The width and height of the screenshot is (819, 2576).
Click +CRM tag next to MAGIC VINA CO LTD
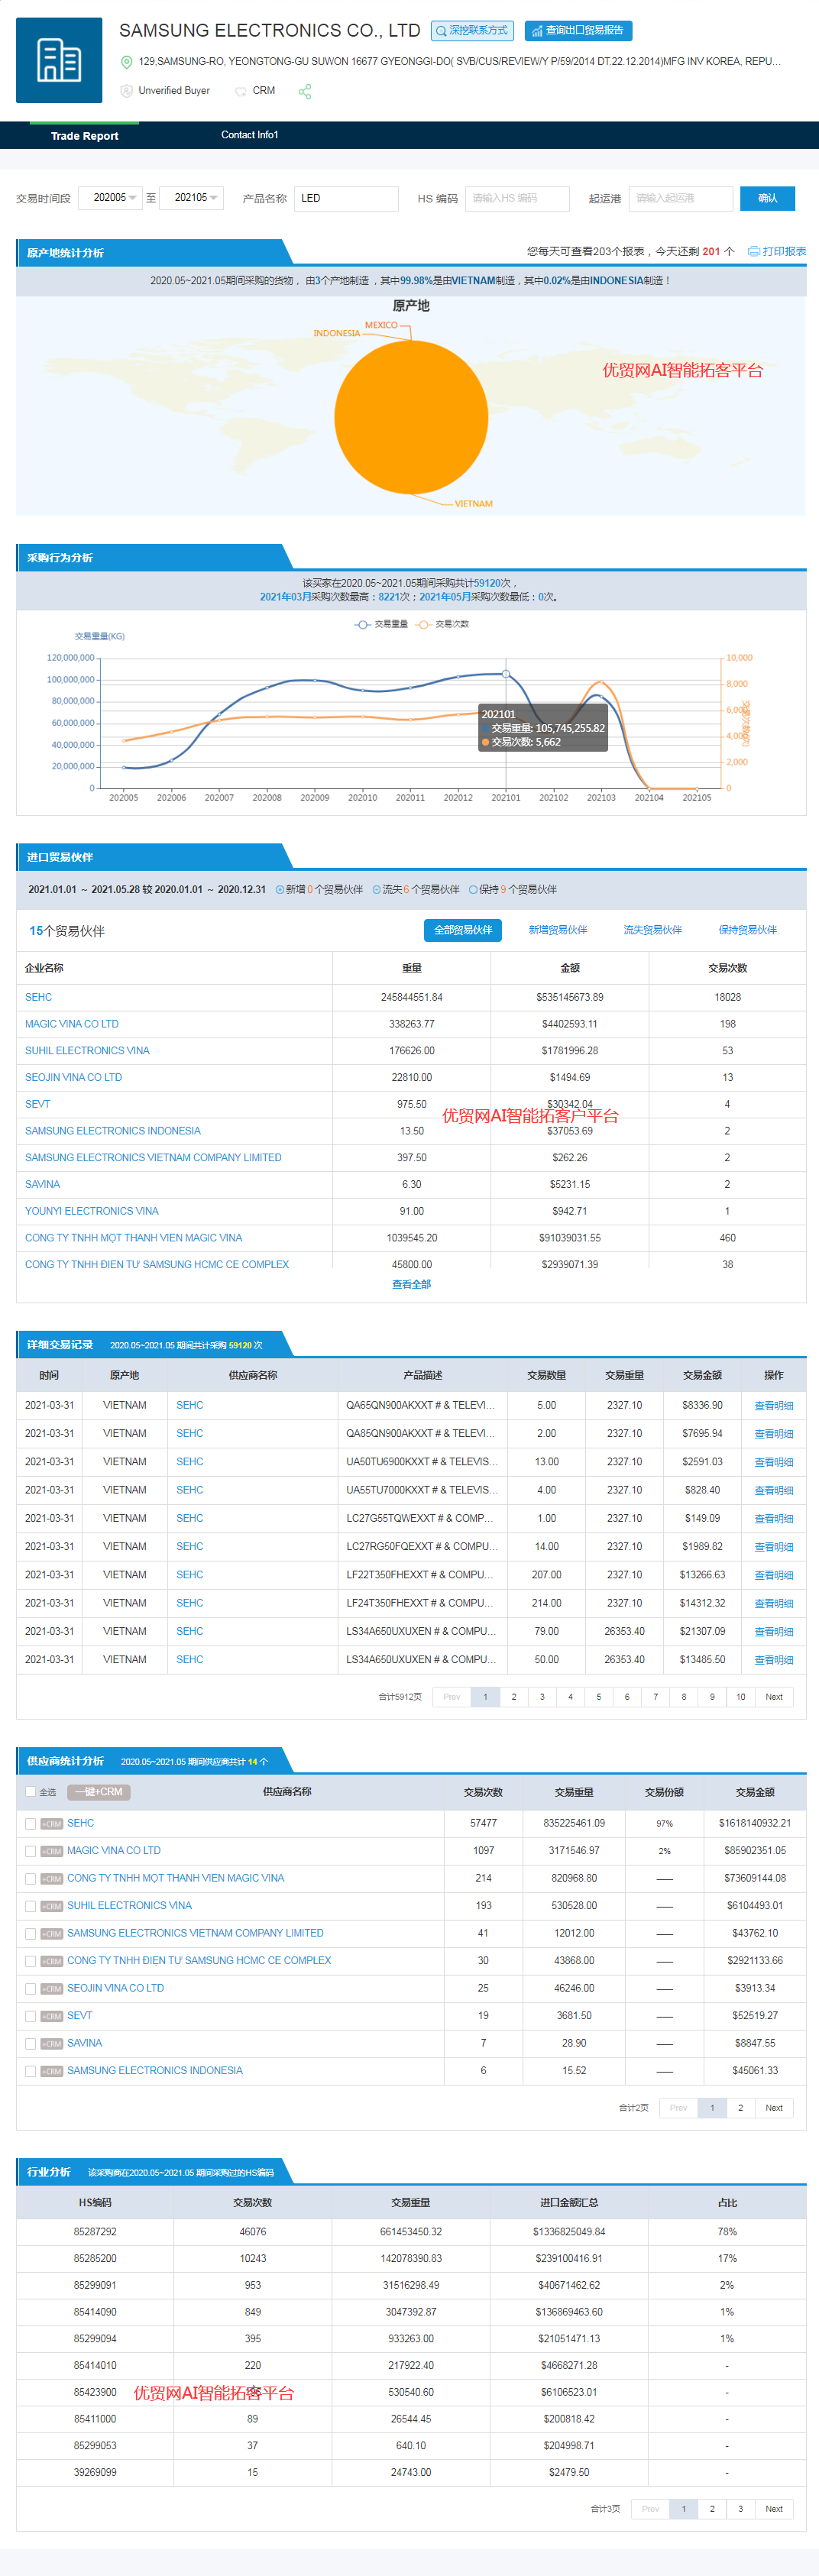coord(52,1851)
